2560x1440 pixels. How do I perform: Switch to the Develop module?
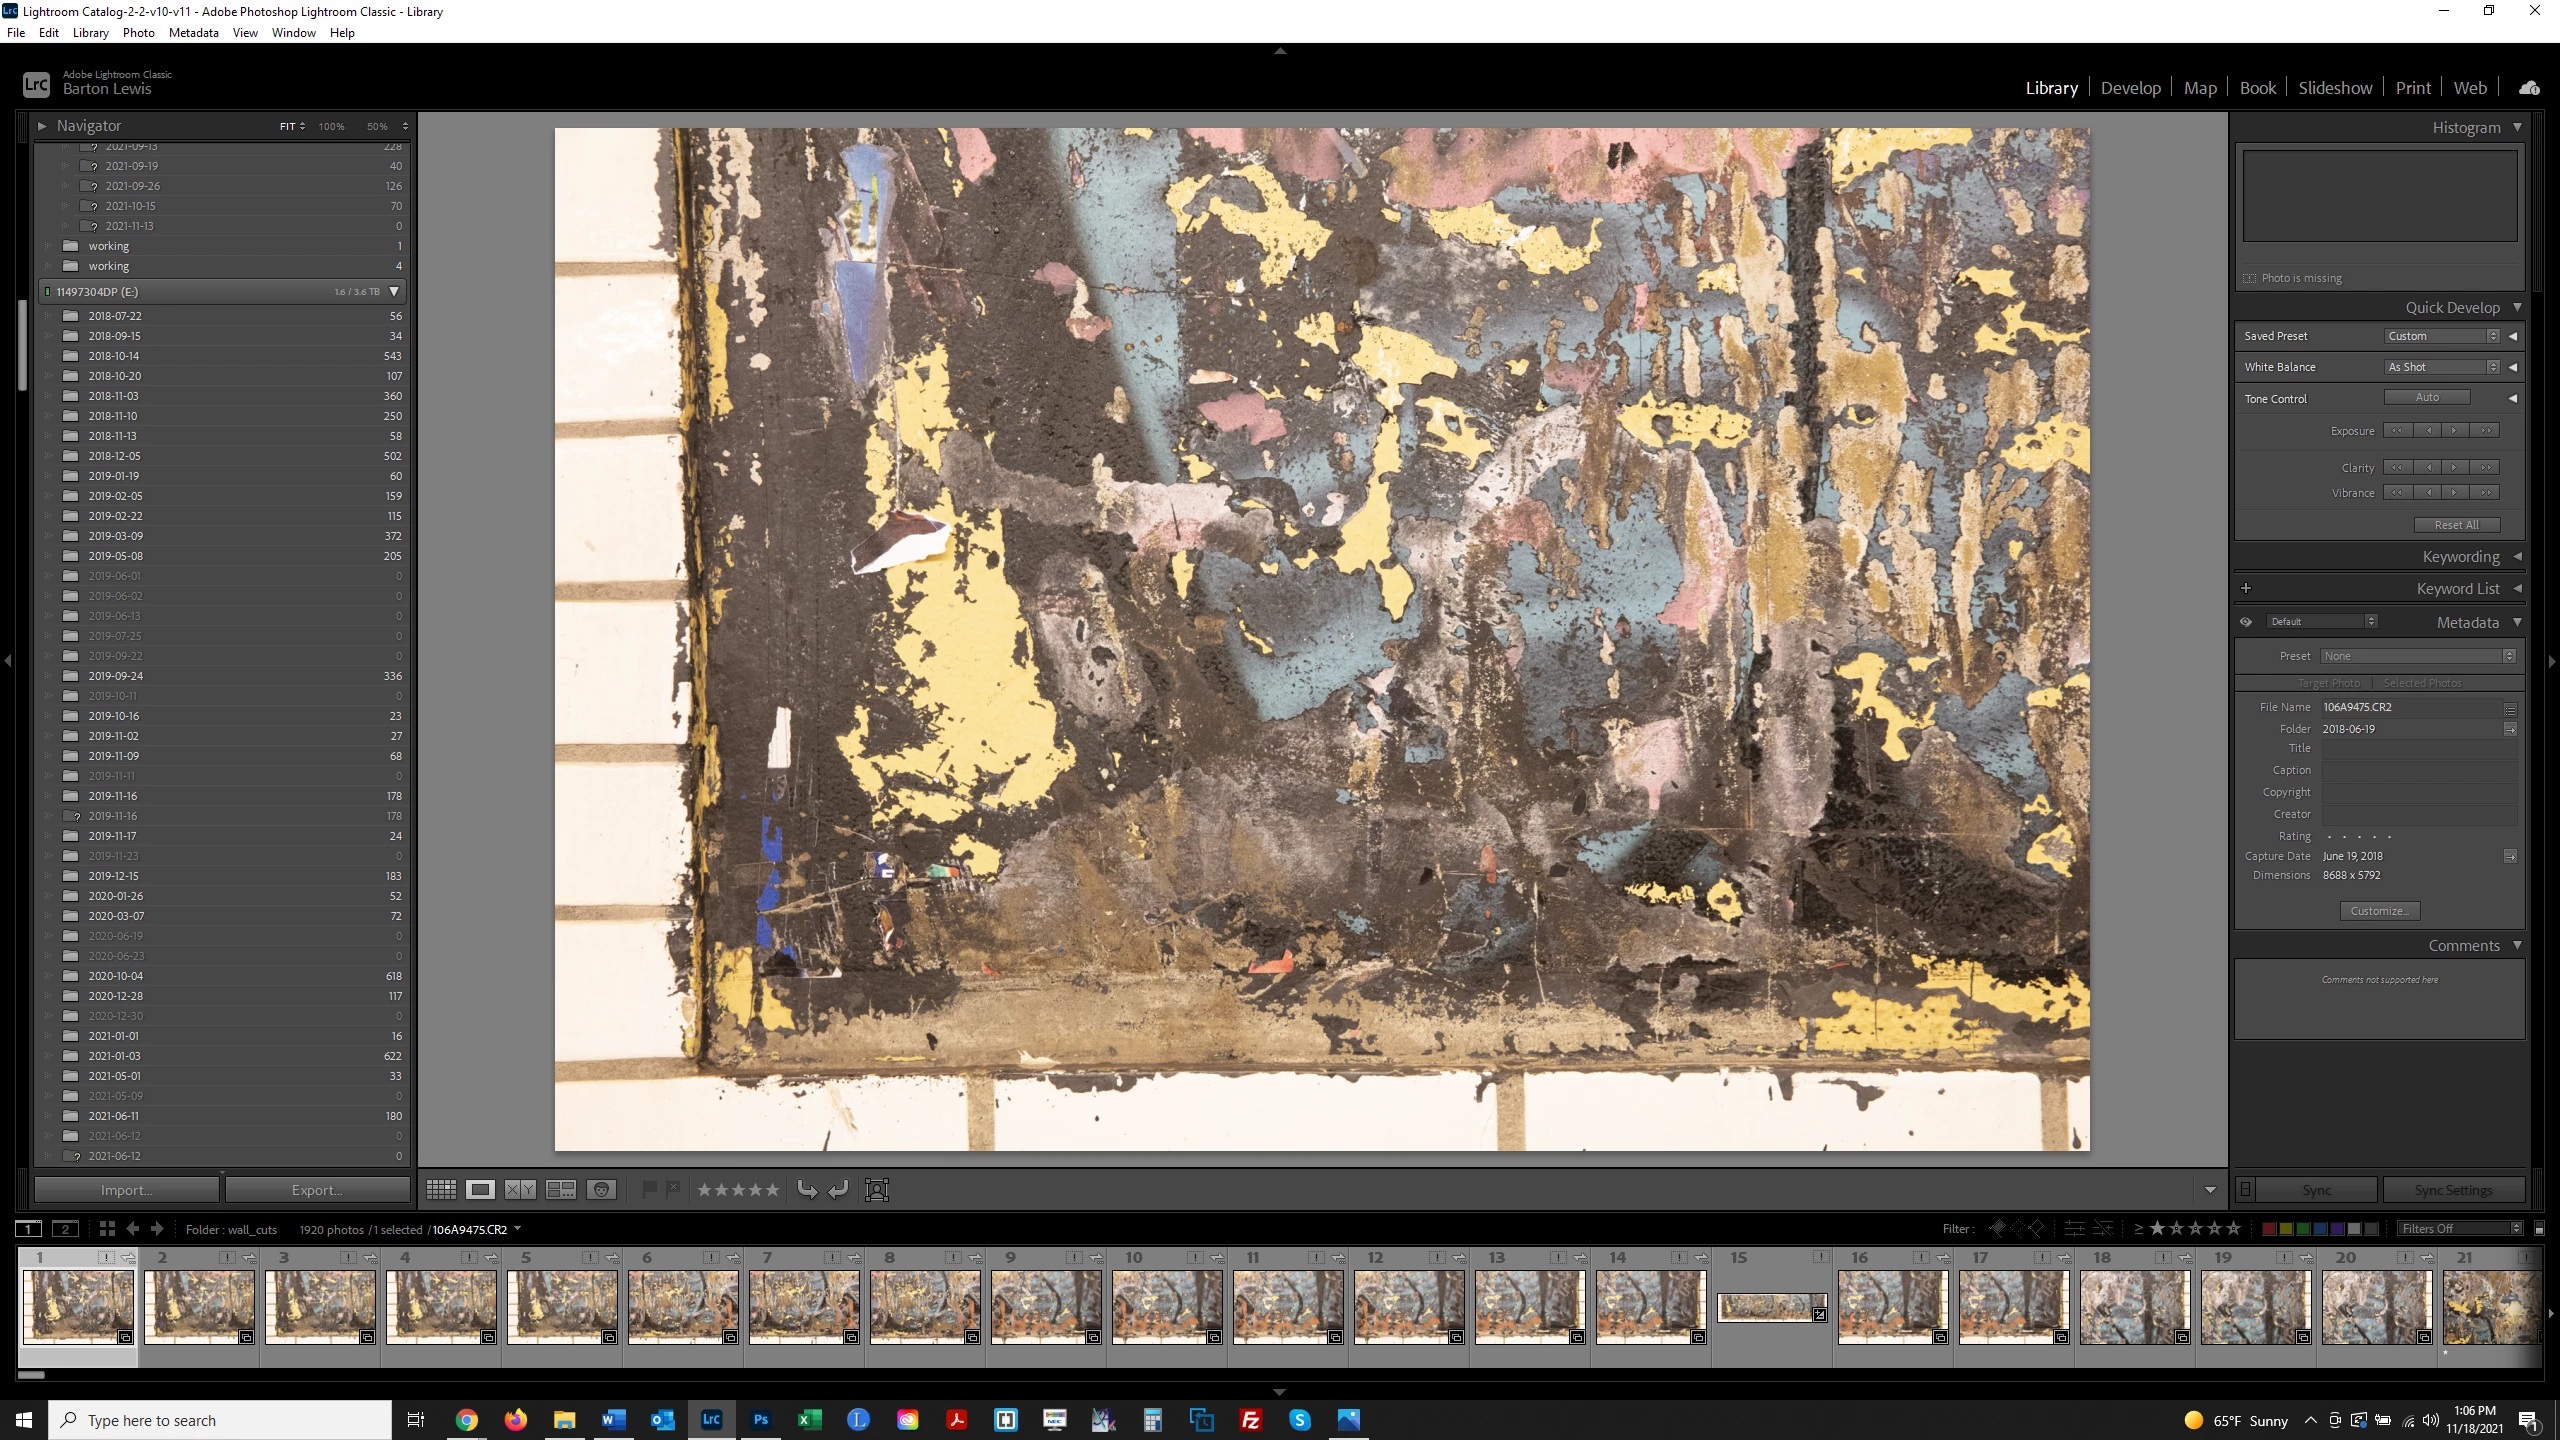[2130, 88]
